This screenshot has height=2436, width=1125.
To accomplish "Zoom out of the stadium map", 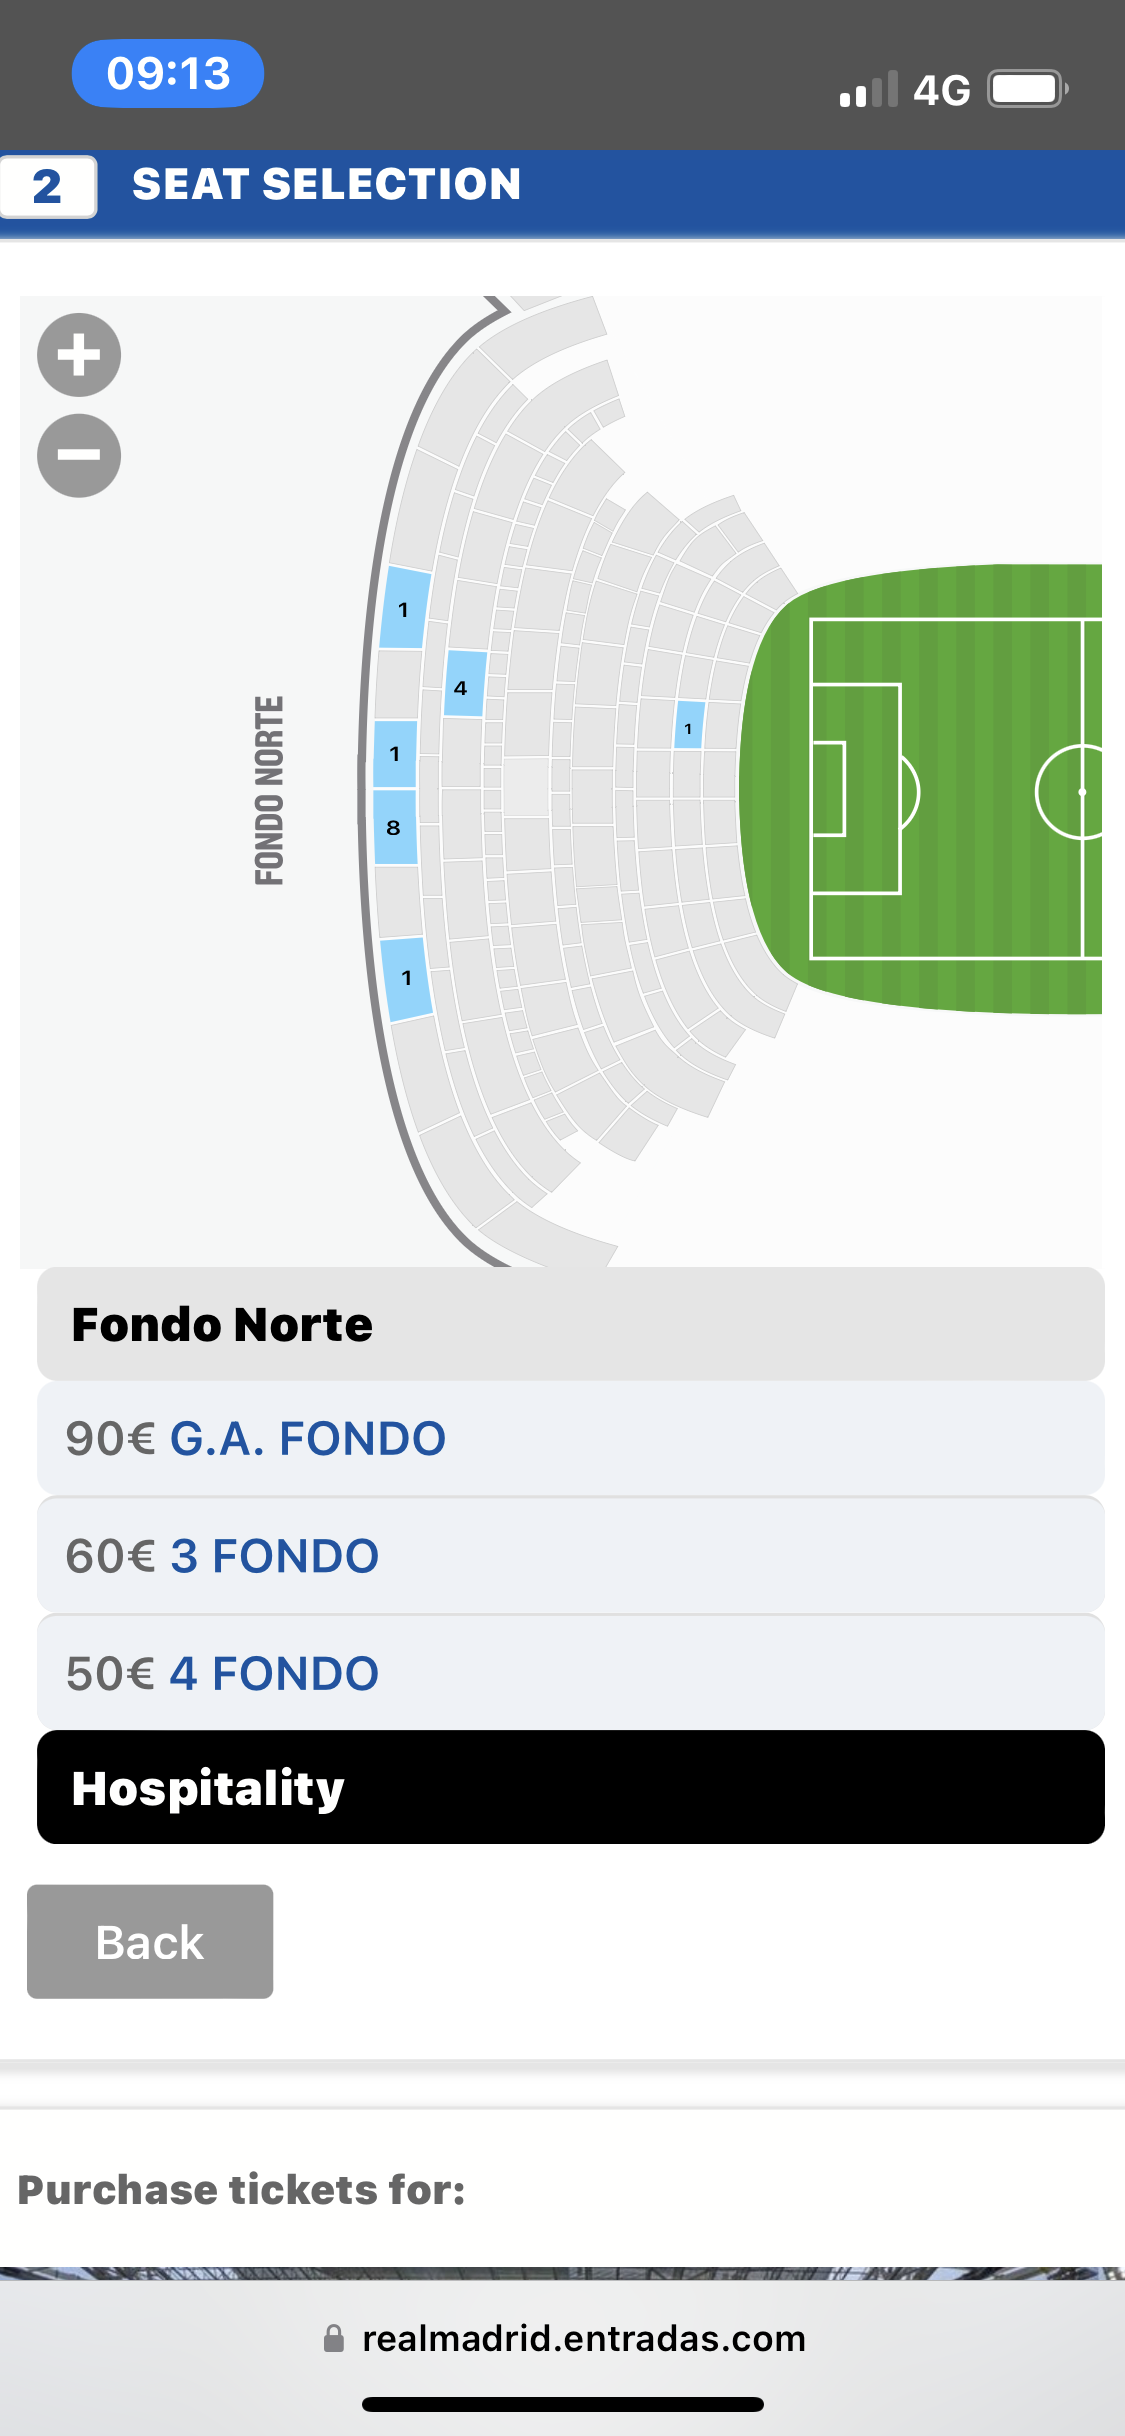I will [79, 455].
